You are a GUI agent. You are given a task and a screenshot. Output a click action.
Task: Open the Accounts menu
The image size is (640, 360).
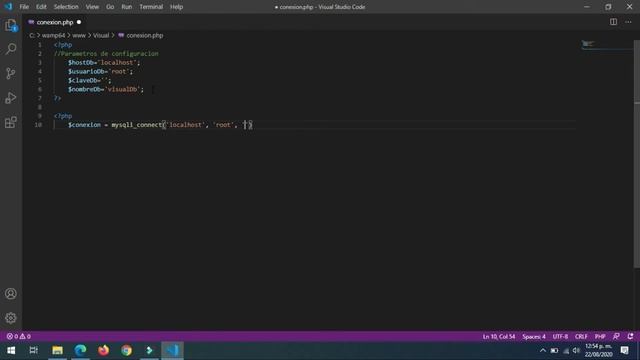(11, 293)
